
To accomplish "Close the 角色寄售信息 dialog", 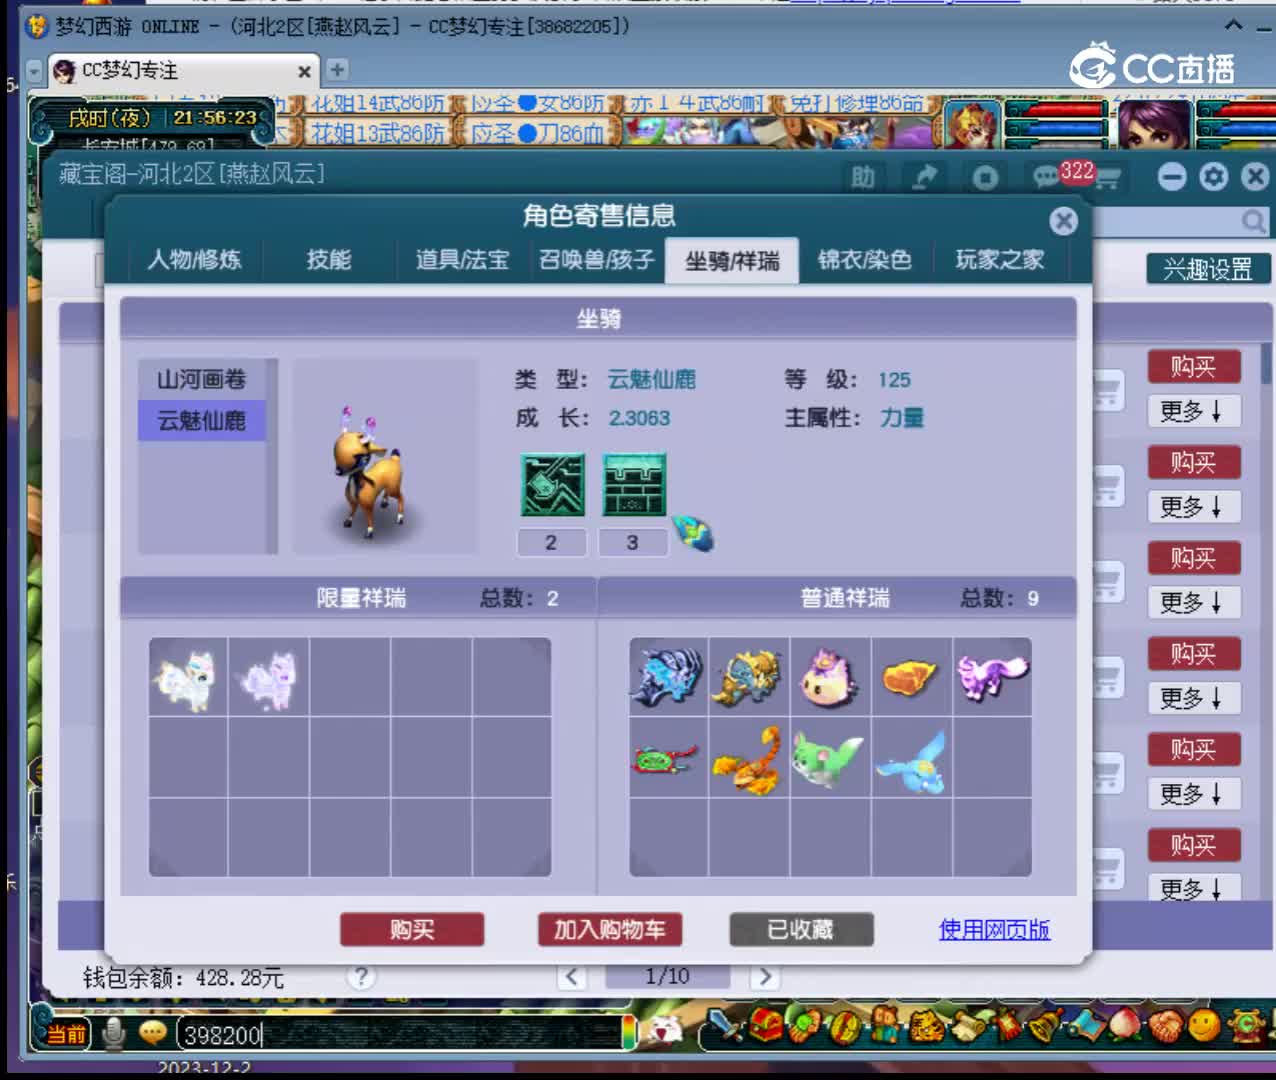I will click(x=1063, y=221).
